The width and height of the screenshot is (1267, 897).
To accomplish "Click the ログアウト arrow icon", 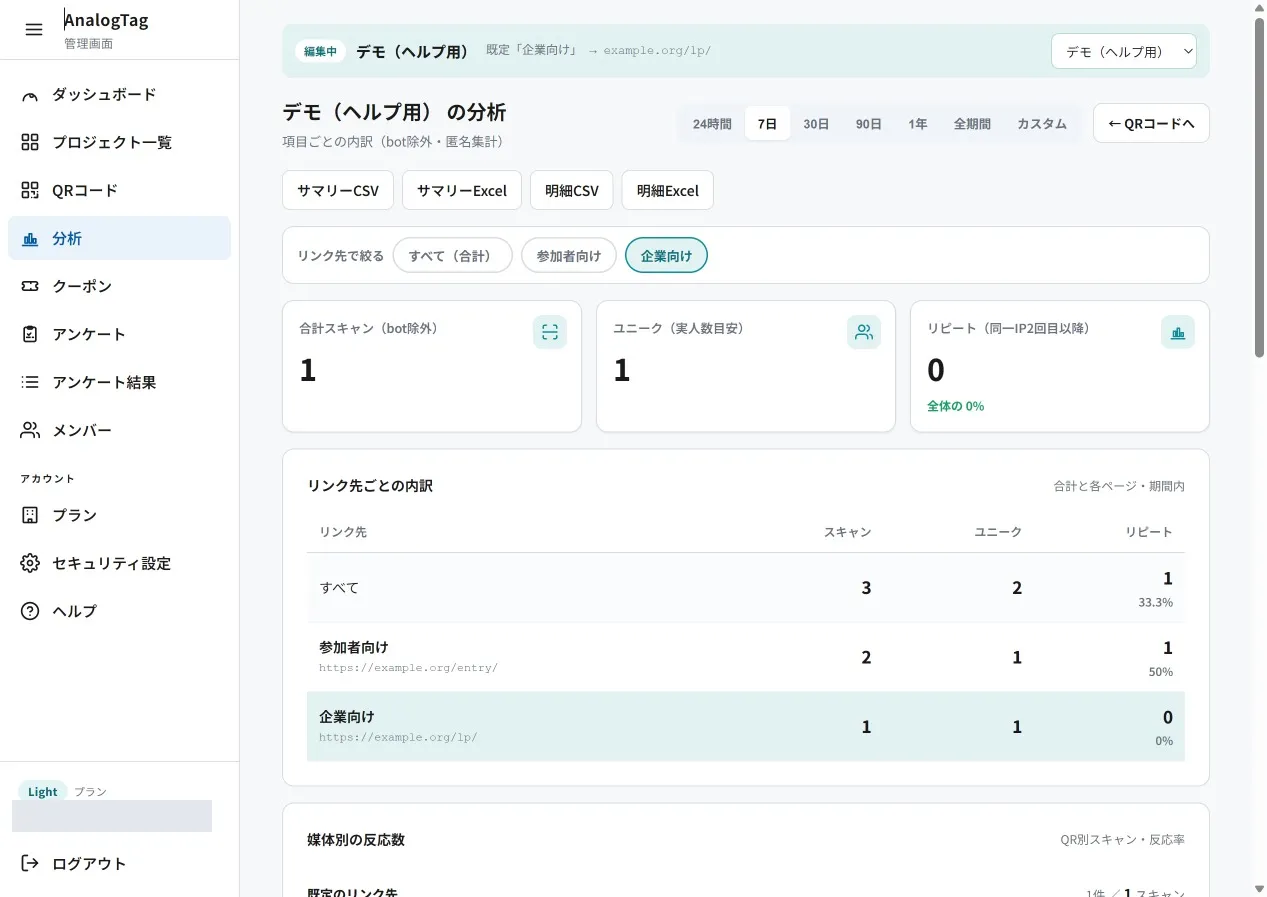I will pyautogui.click(x=30, y=864).
